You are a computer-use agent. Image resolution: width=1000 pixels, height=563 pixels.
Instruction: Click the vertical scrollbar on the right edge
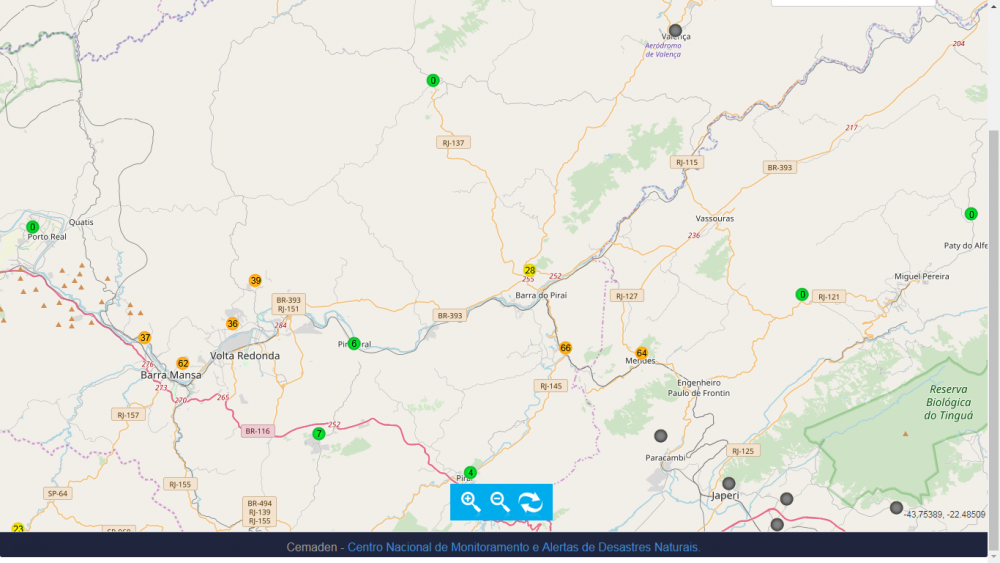point(994,300)
